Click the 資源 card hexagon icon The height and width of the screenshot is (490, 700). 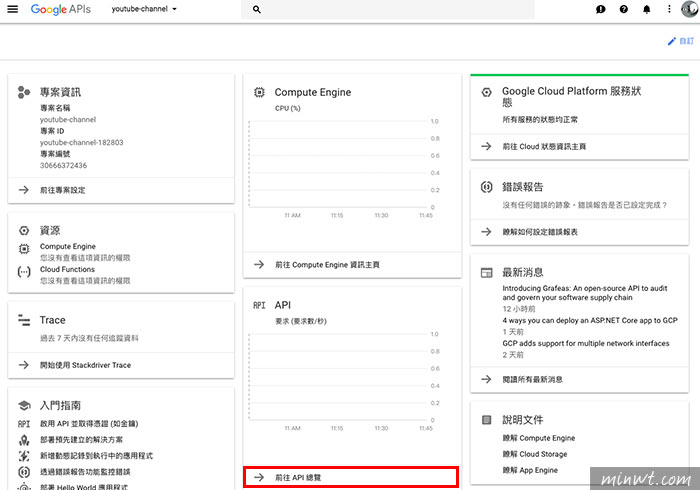point(24,231)
